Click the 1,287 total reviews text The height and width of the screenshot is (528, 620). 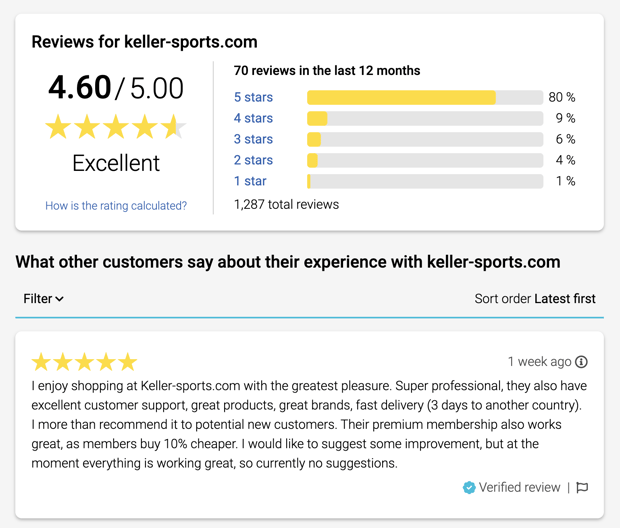286,204
